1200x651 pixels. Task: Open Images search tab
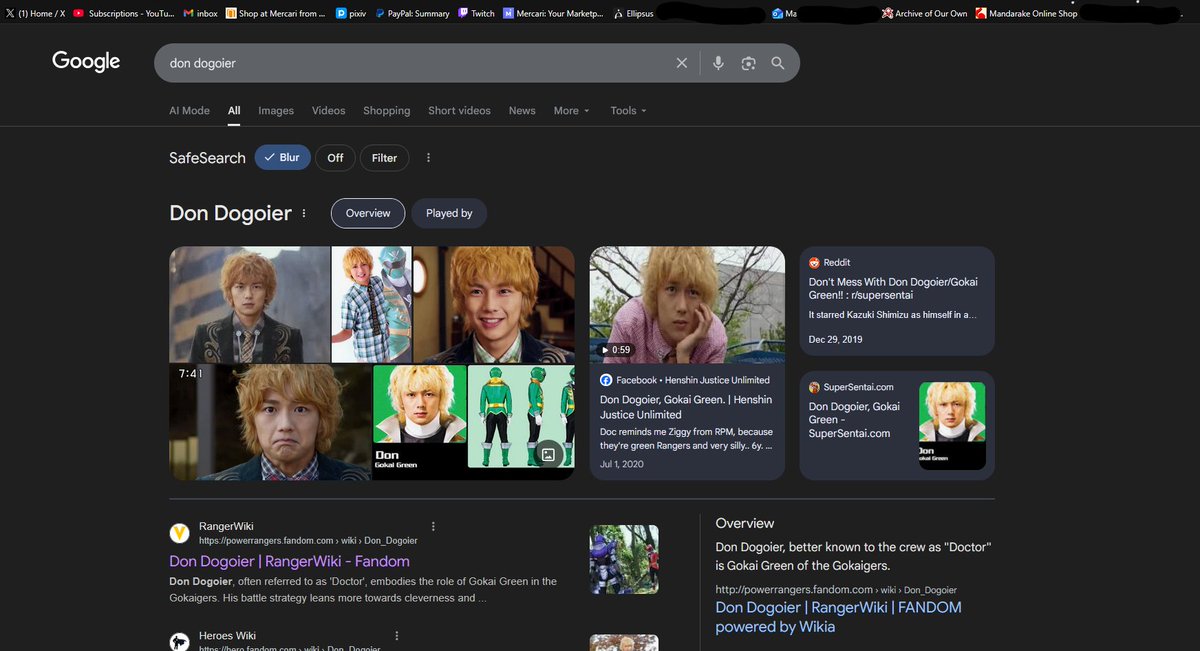(x=276, y=111)
